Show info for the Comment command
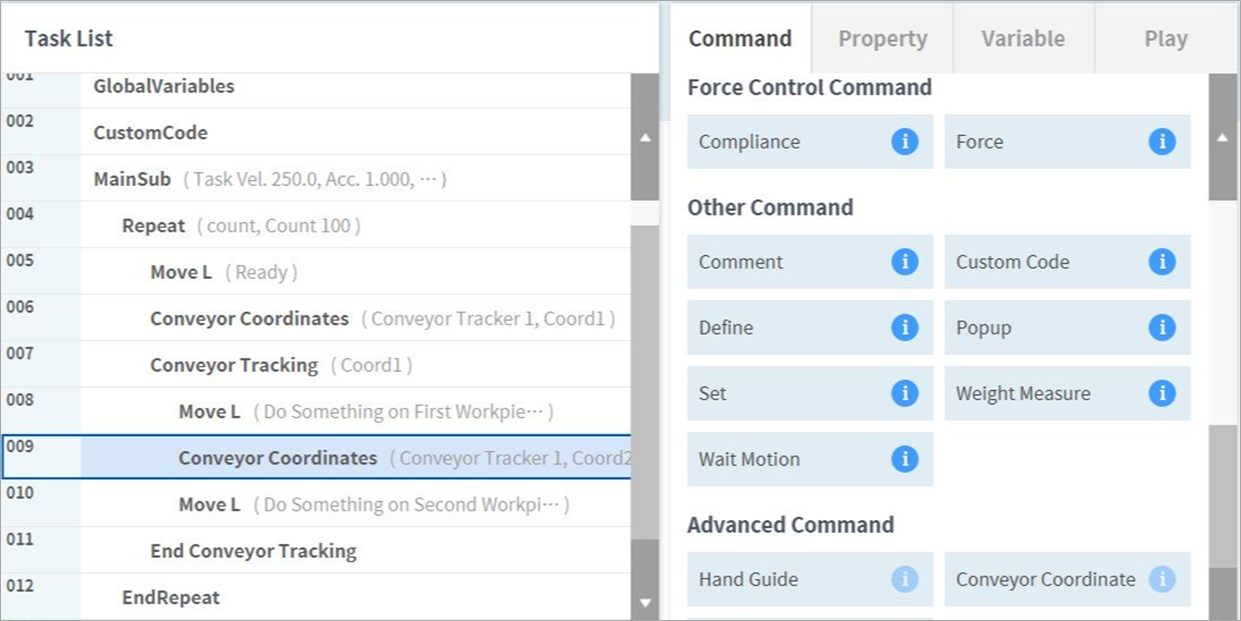 (x=904, y=262)
